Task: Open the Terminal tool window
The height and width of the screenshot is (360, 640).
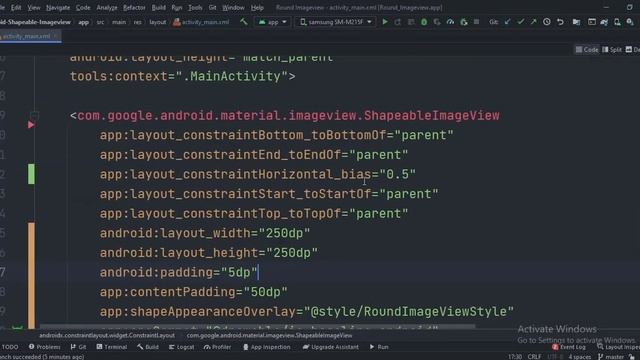Action: click(x=112, y=347)
